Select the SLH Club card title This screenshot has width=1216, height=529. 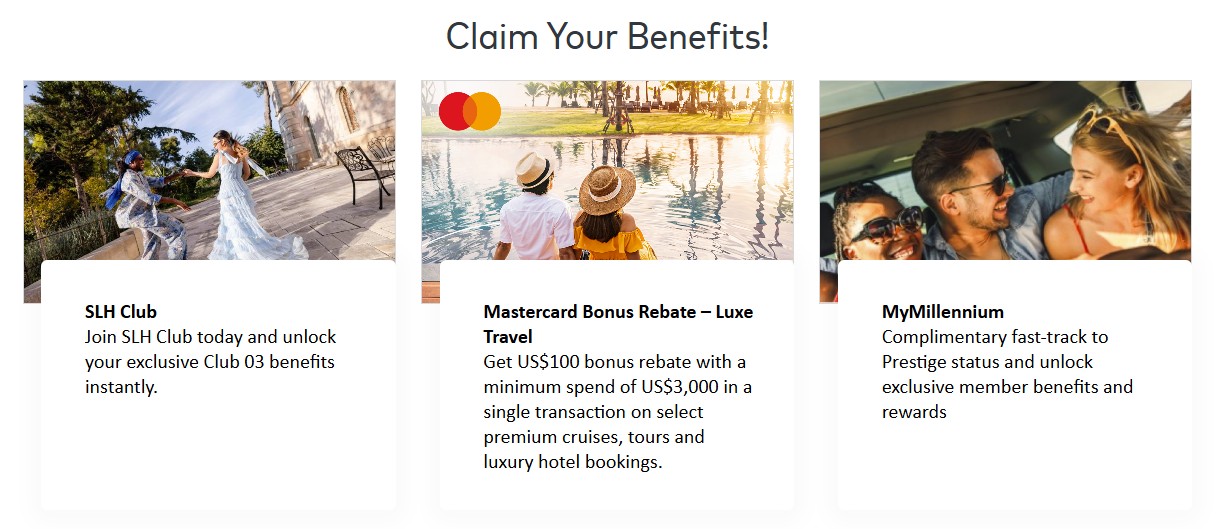(121, 312)
